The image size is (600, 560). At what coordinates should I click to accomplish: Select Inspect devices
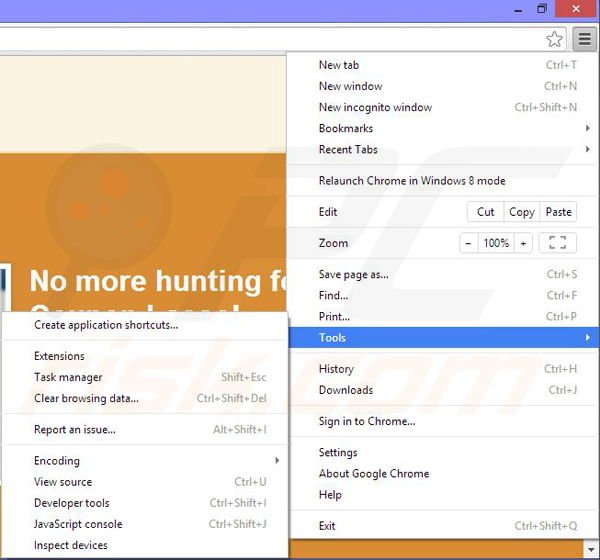(145, 545)
